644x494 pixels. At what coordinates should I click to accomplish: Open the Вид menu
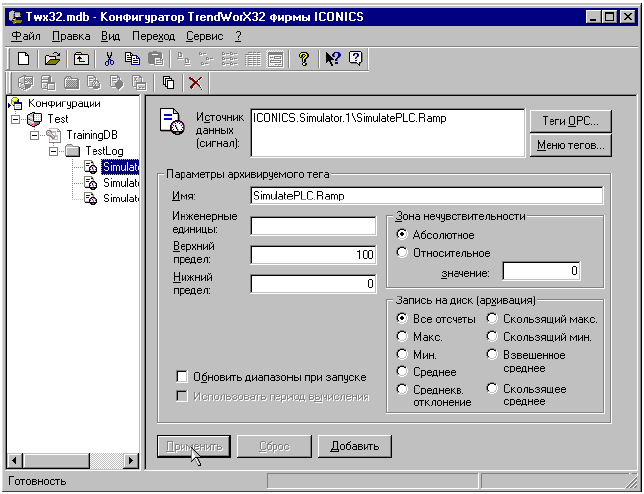click(x=110, y=36)
